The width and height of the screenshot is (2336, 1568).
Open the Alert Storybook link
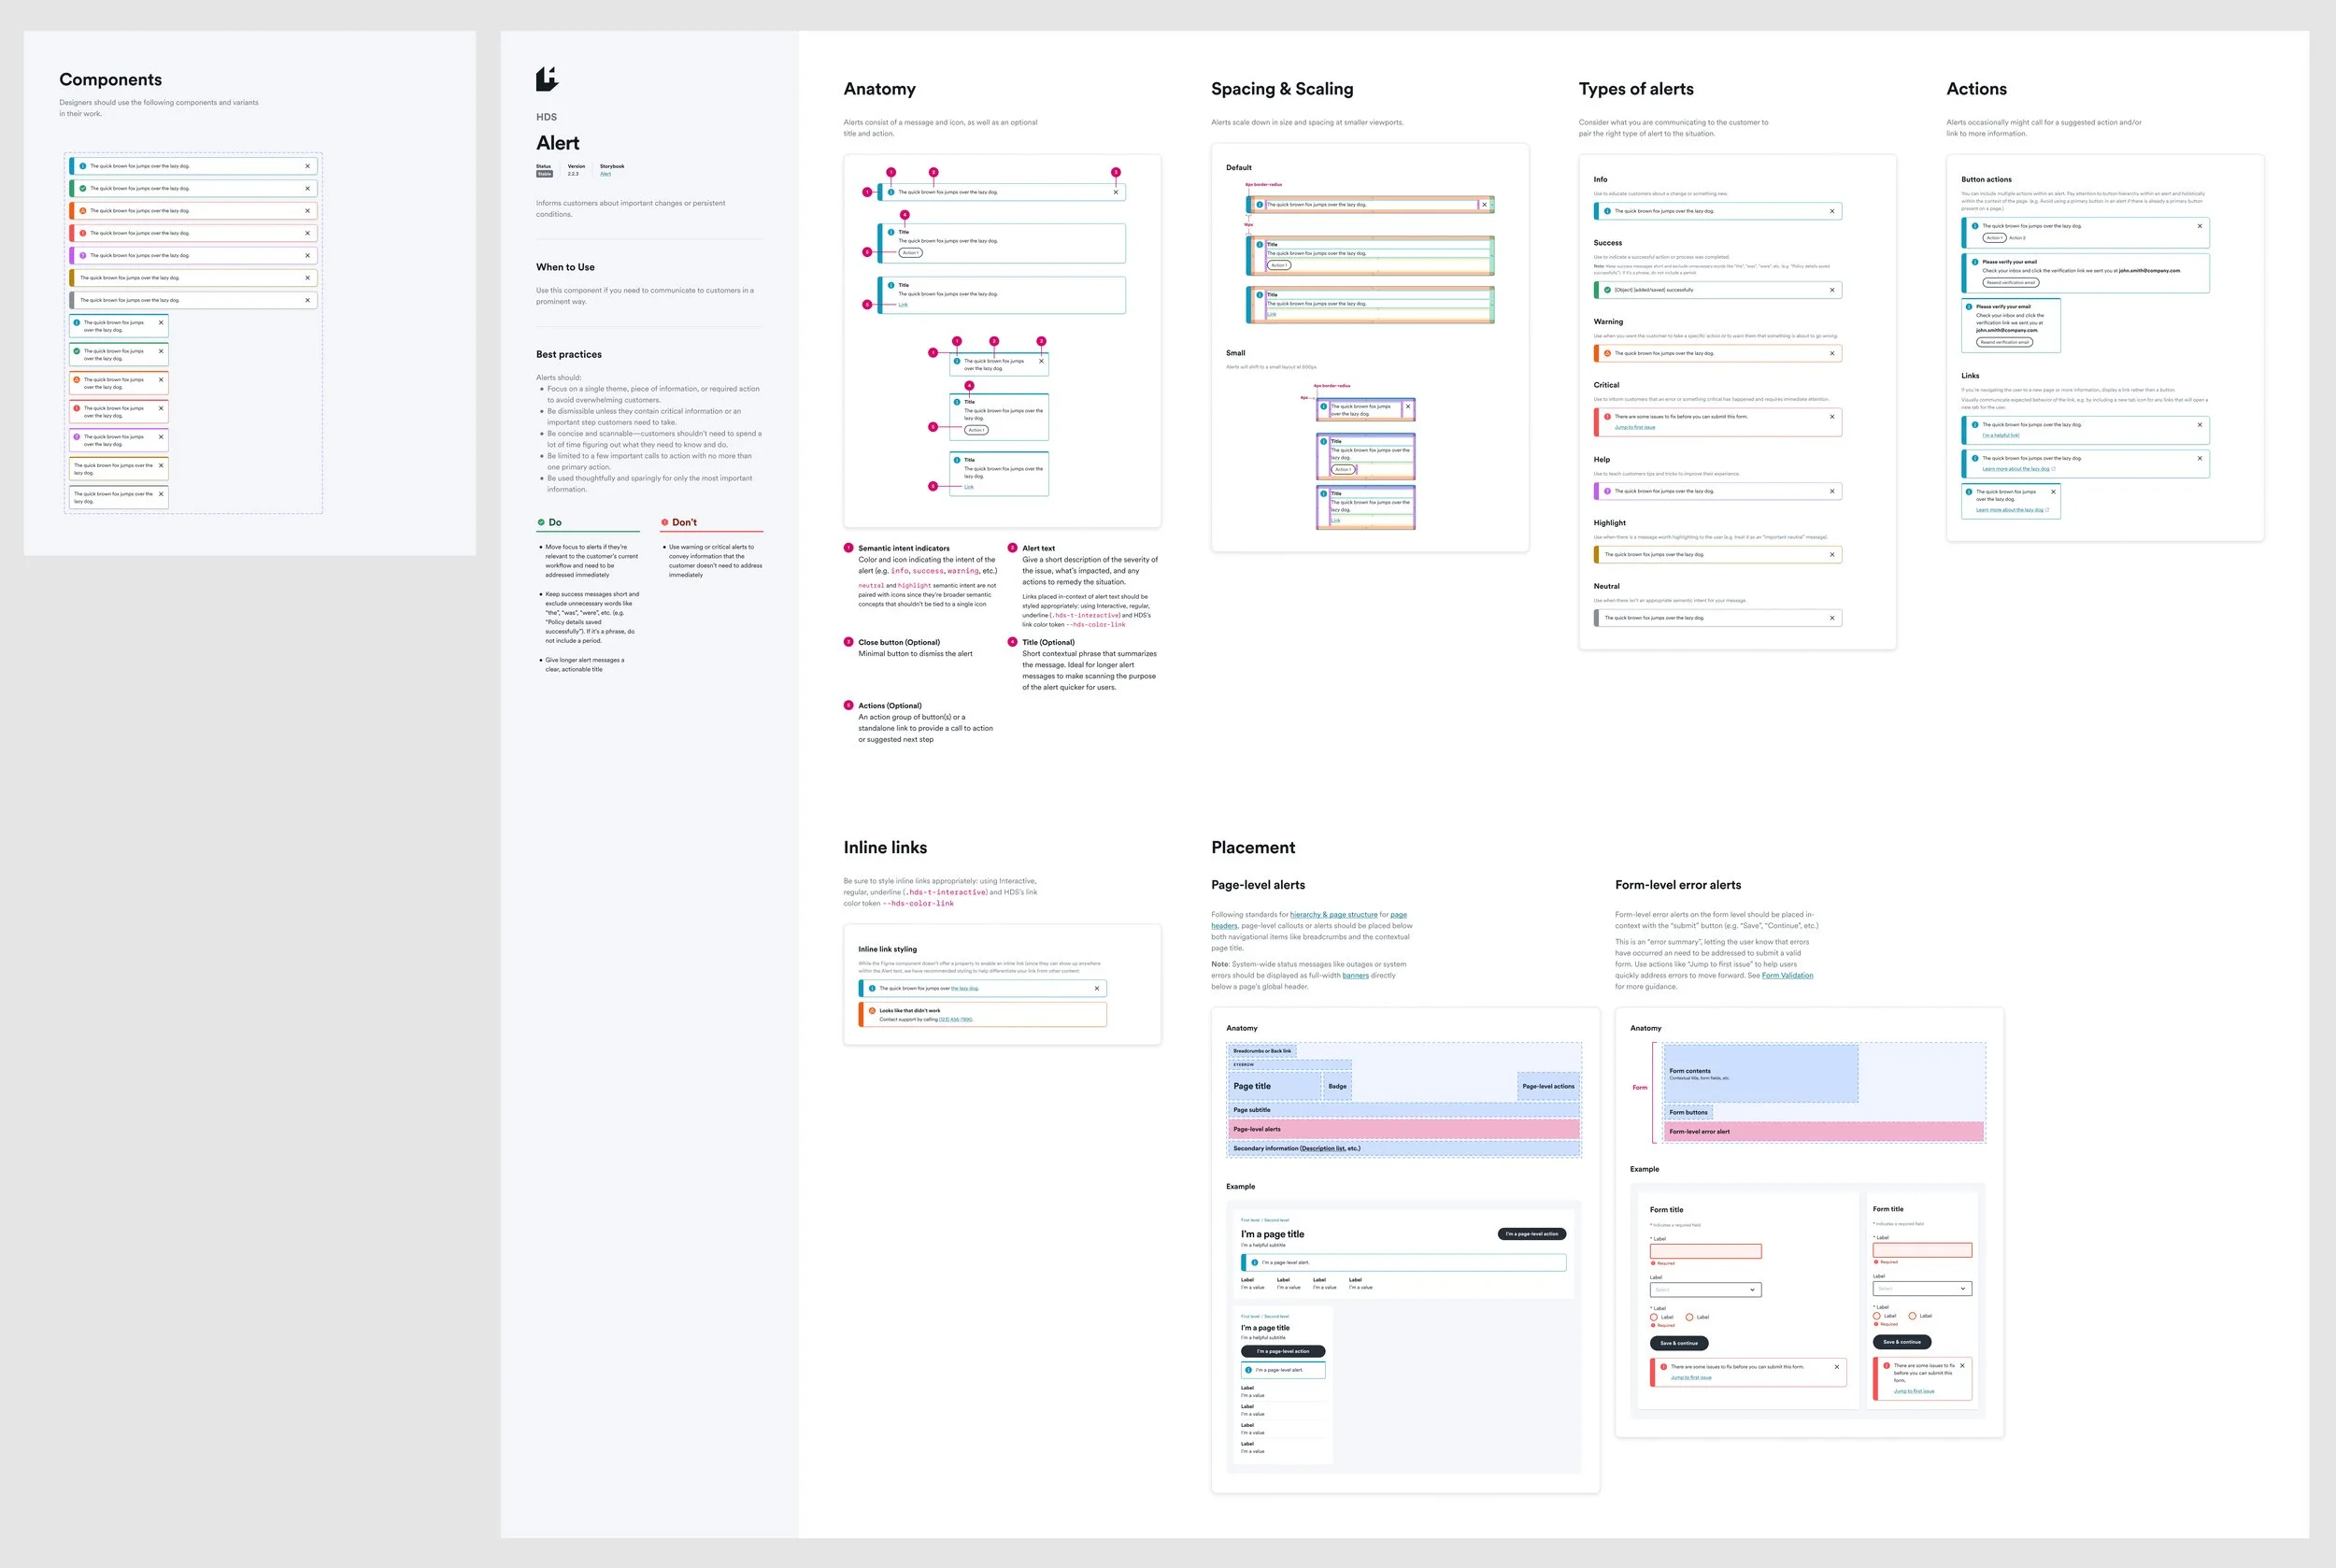[606, 175]
